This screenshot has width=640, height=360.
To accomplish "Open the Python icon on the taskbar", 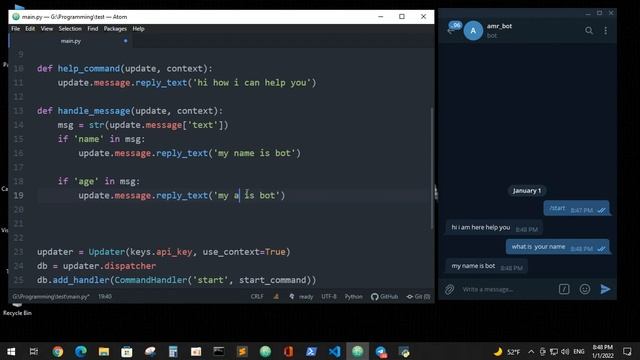I will tap(404, 351).
